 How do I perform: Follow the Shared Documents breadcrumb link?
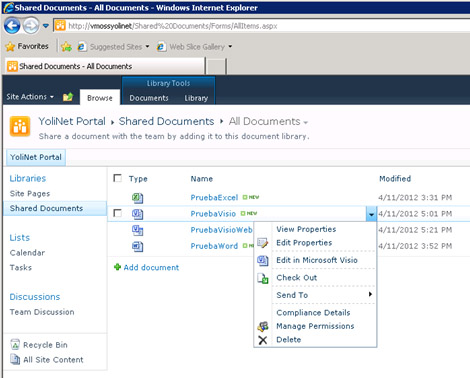point(166,121)
